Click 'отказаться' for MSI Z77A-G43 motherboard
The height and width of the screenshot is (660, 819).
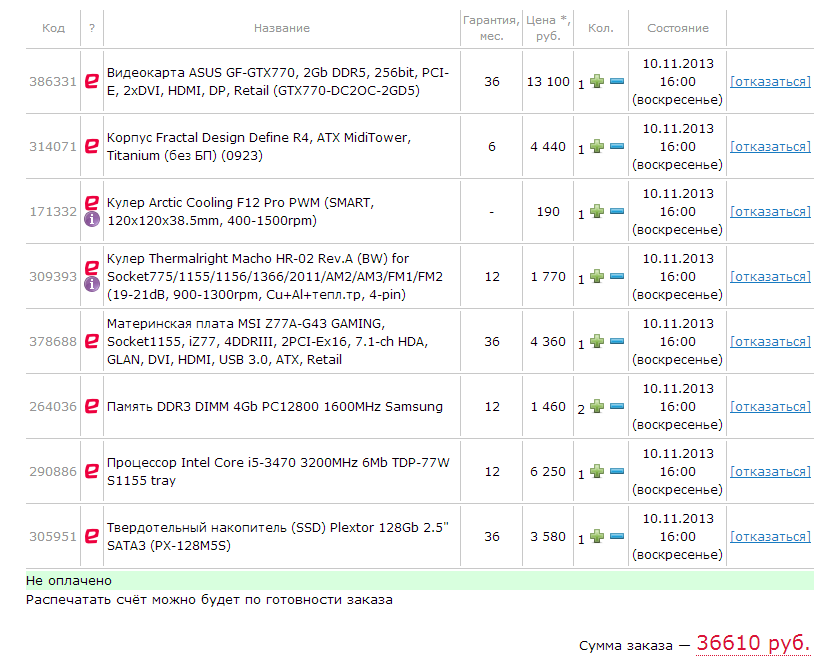tap(770, 342)
